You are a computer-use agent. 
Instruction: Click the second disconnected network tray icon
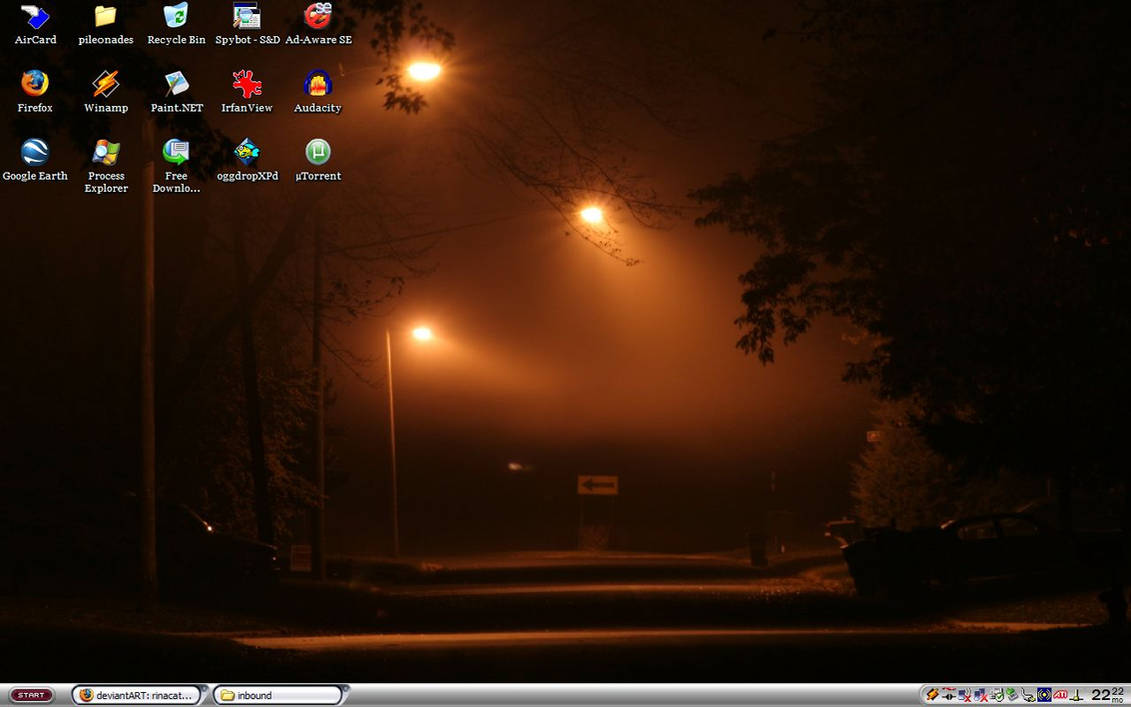(x=981, y=695)
